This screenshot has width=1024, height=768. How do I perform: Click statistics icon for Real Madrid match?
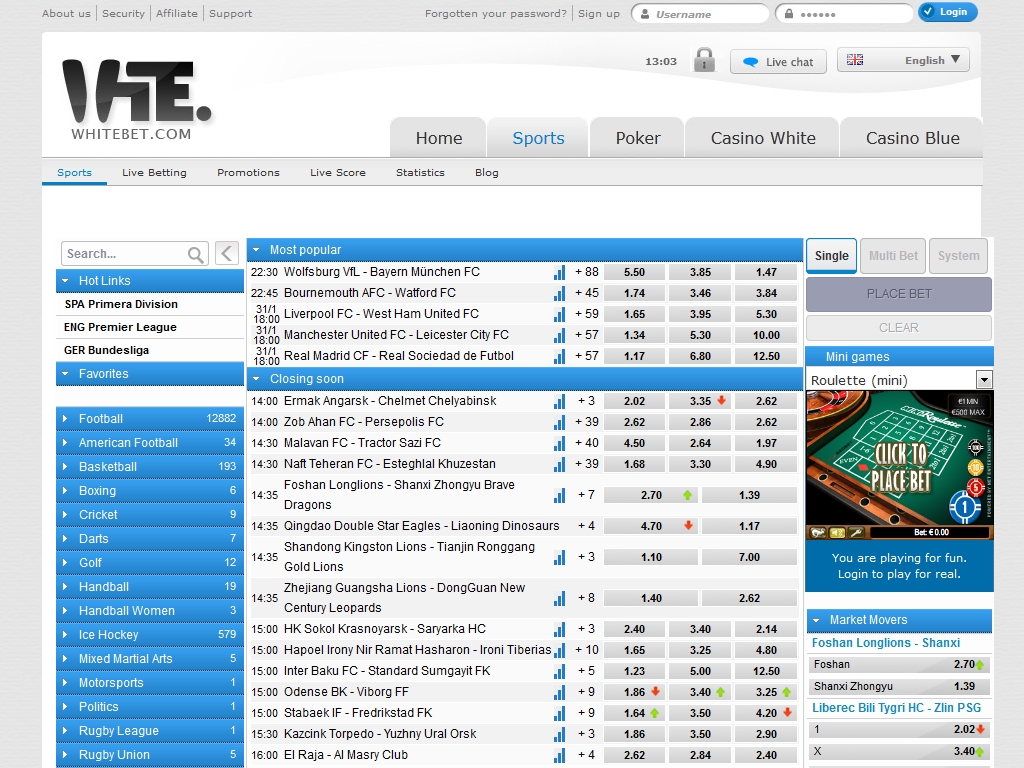pyautogui.click(x=559, y=356)
